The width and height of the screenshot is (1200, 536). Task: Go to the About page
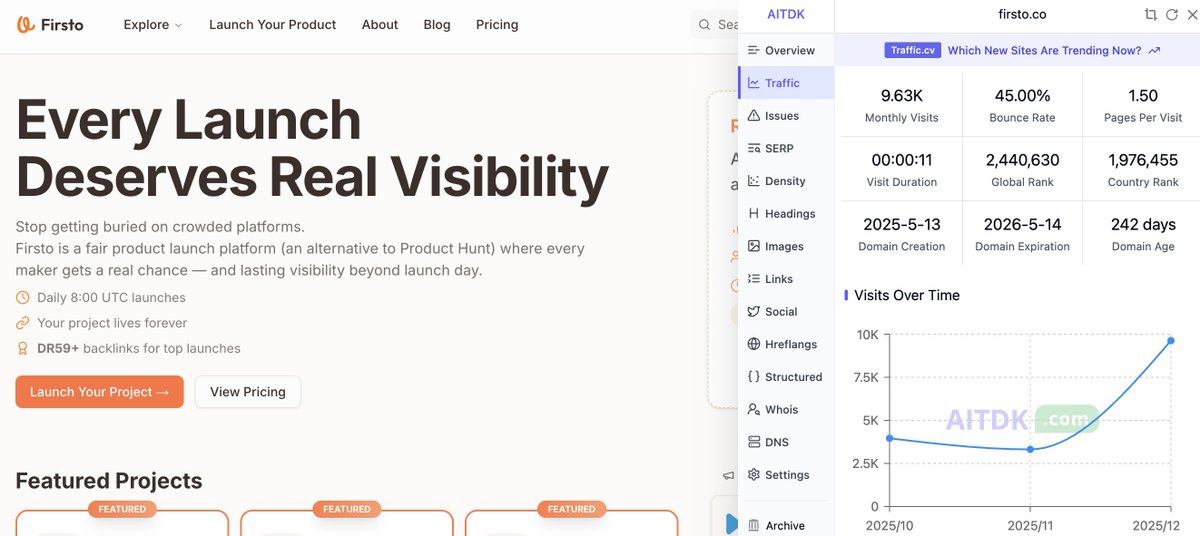click(x=380, y=24)
